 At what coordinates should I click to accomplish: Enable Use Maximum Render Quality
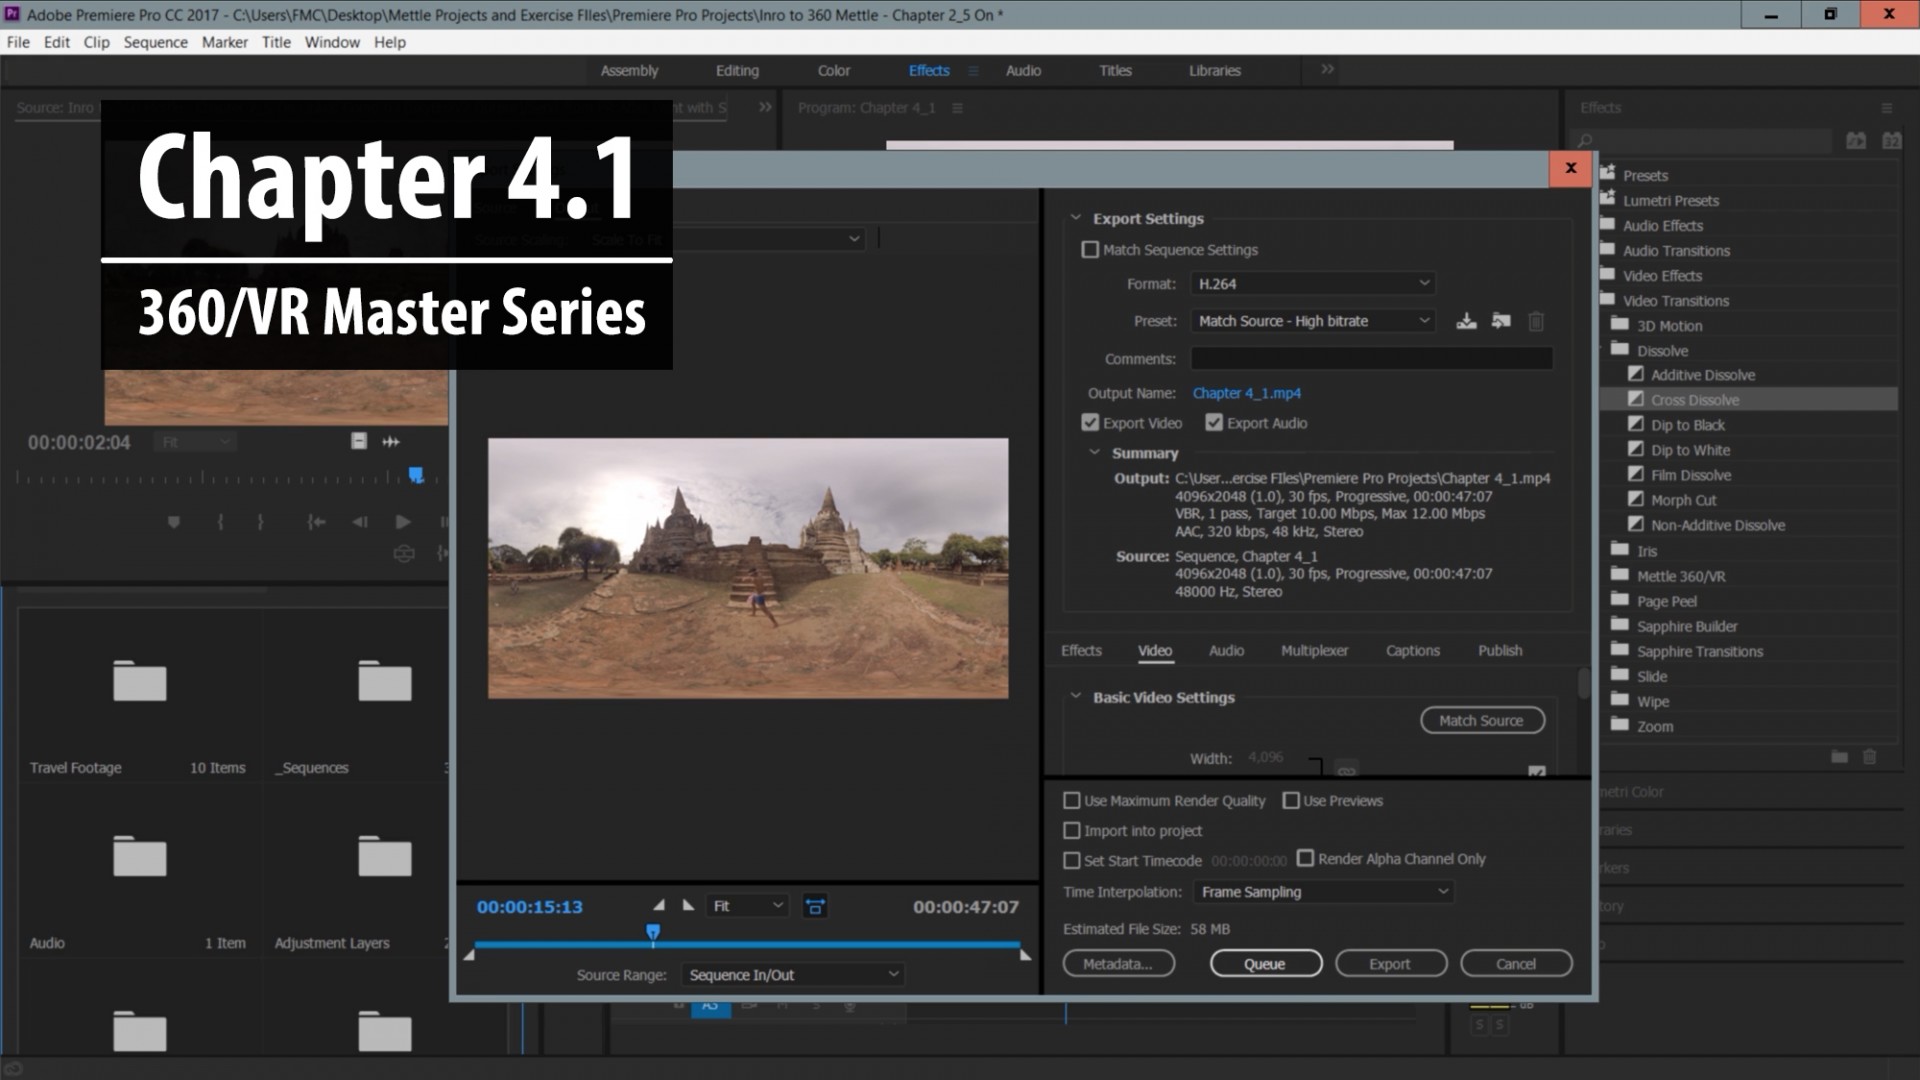click(x=1071, y=800)
